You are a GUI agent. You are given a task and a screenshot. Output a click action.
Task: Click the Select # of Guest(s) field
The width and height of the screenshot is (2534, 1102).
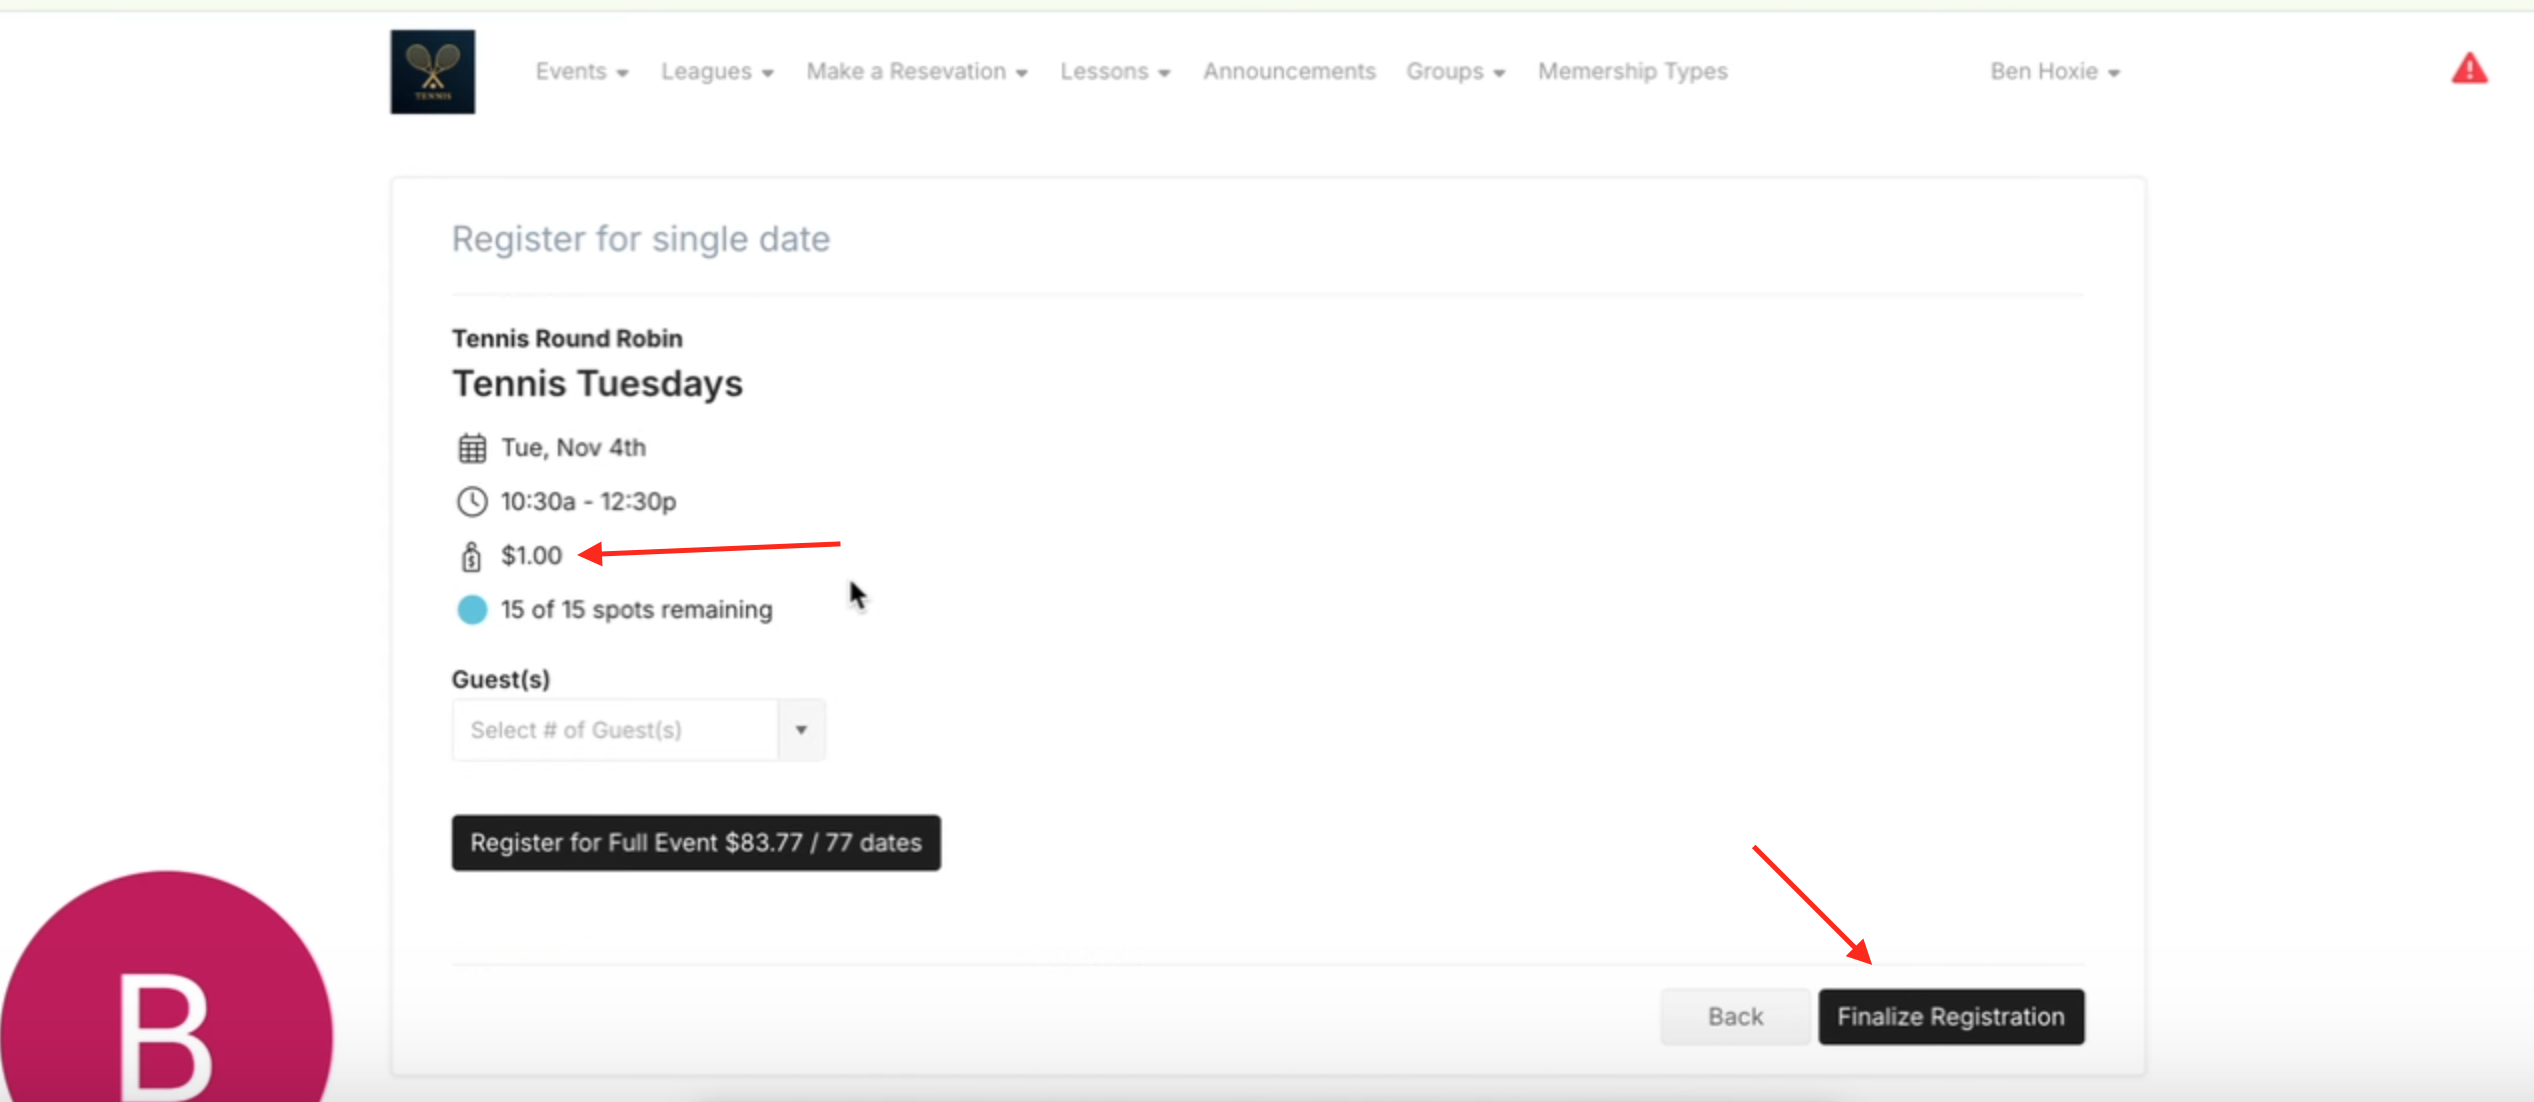point(614,730)
